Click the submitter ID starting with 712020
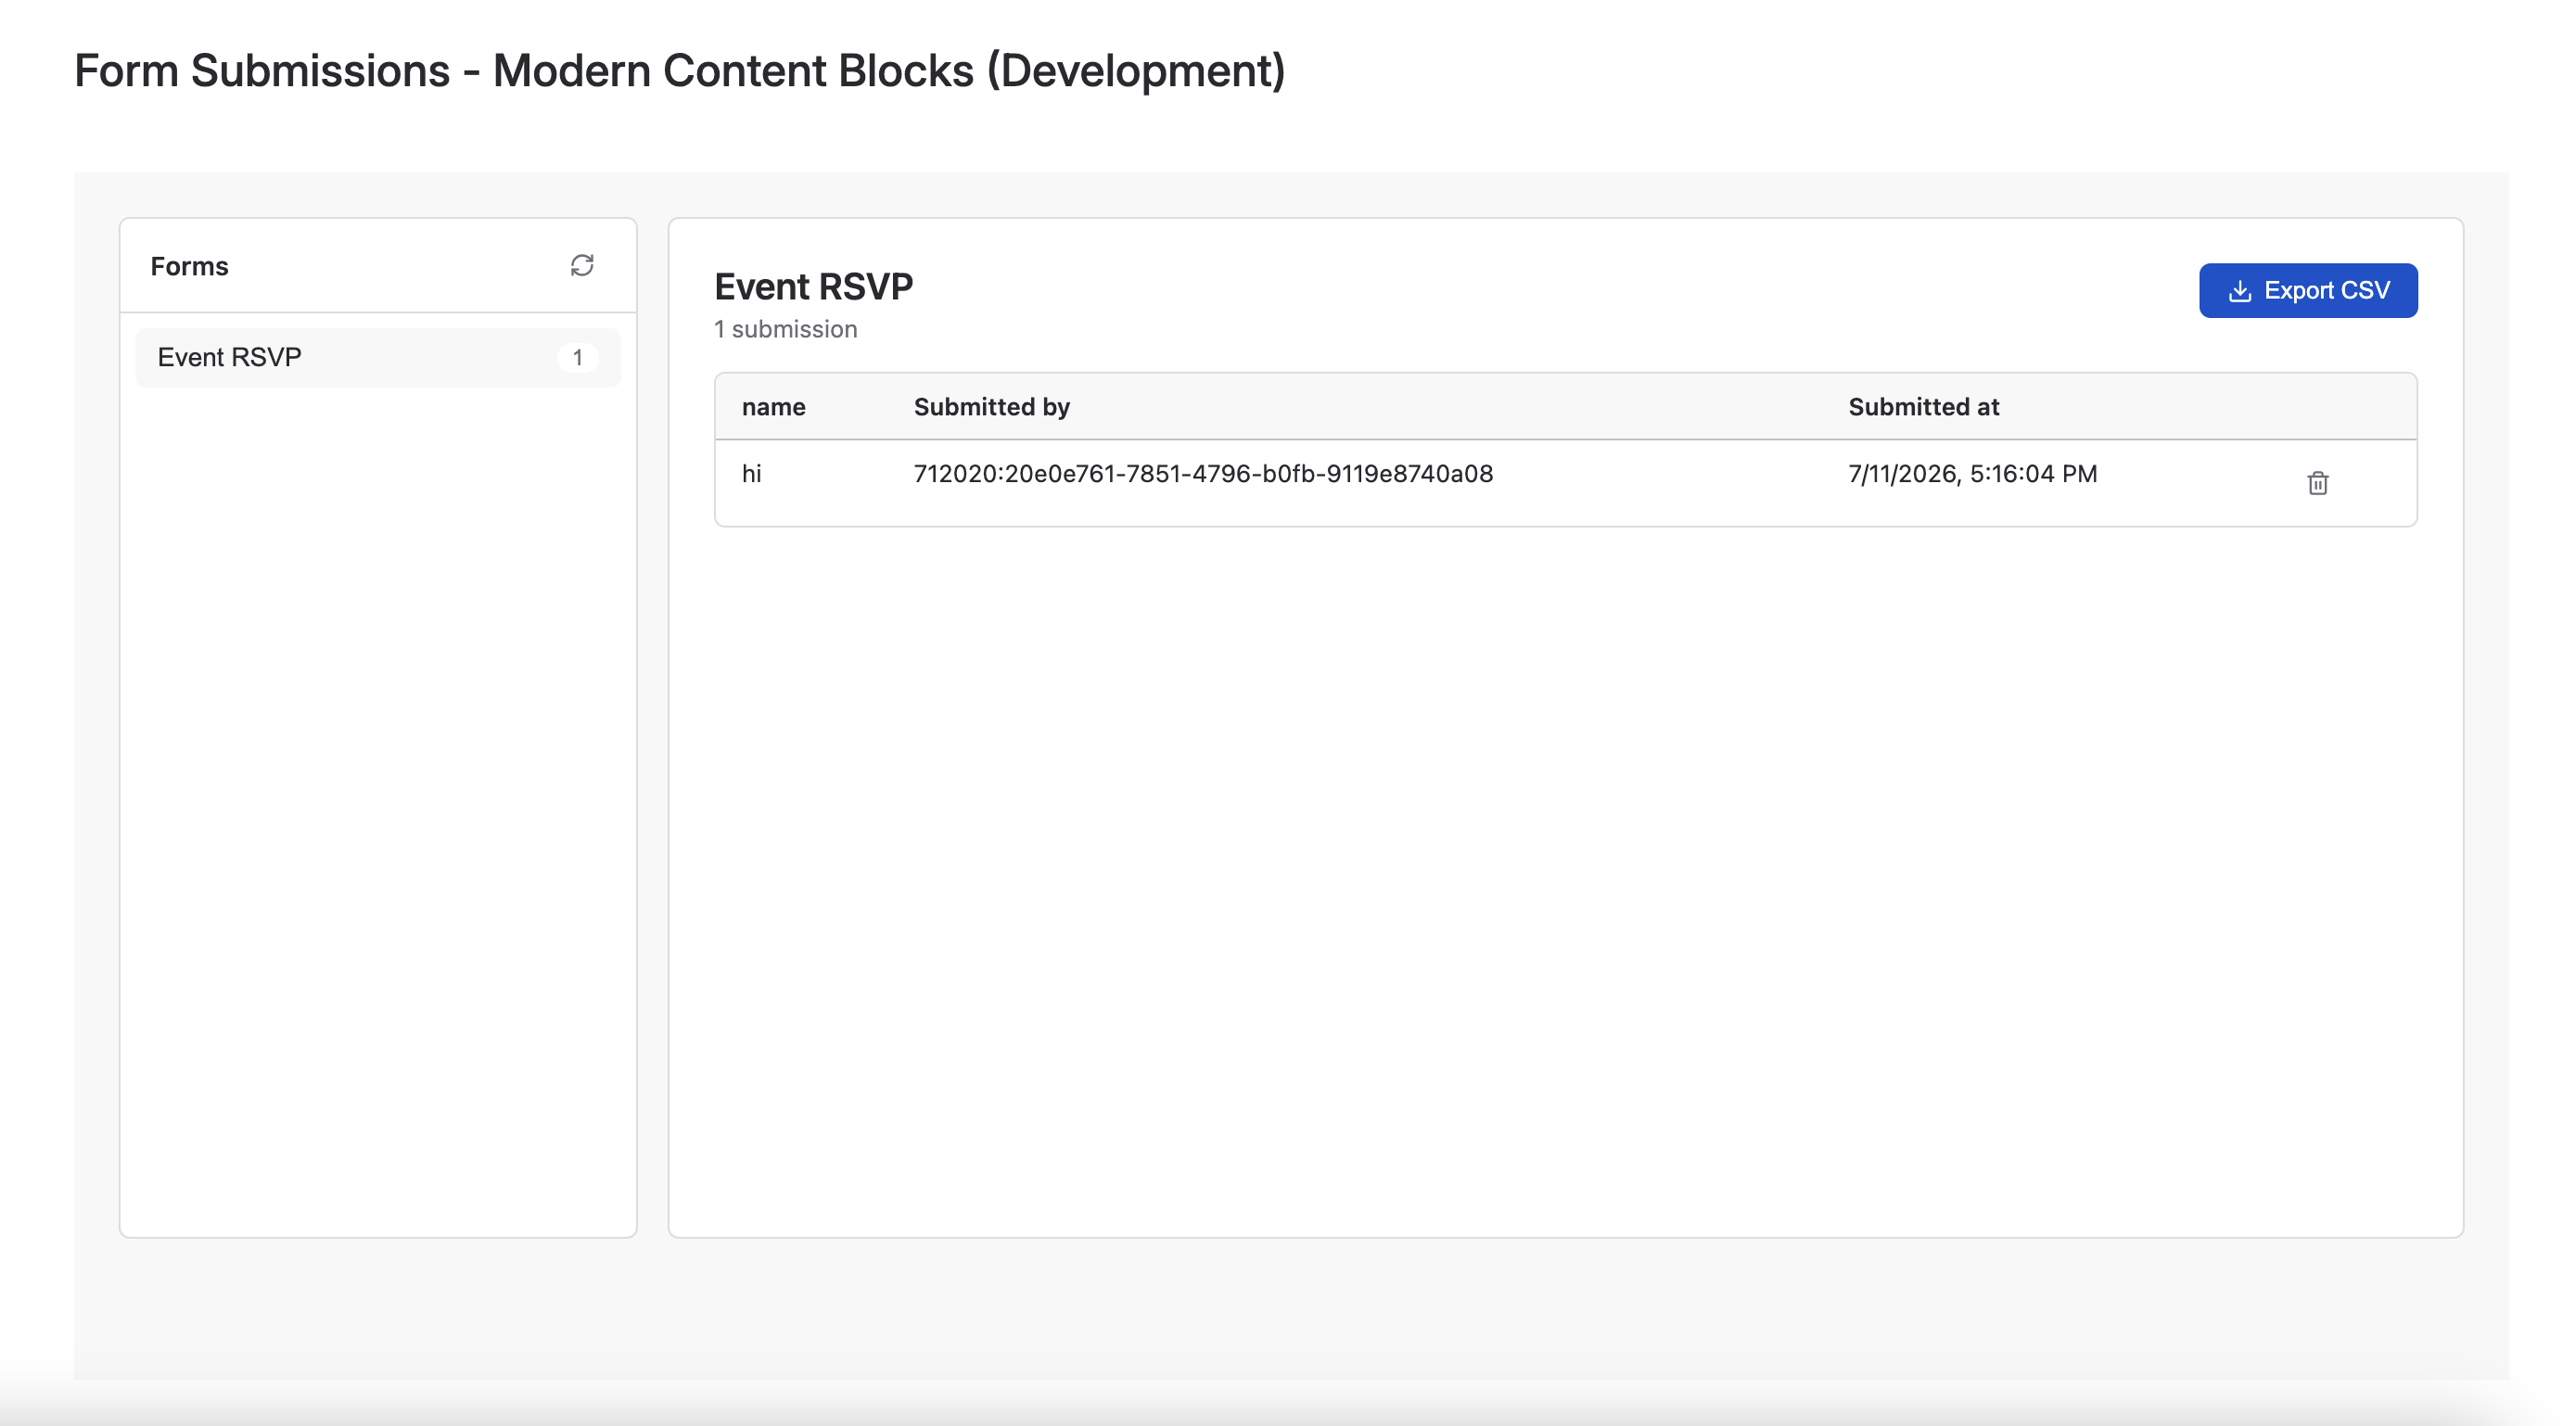2576x1426 pixels. 1203,474
